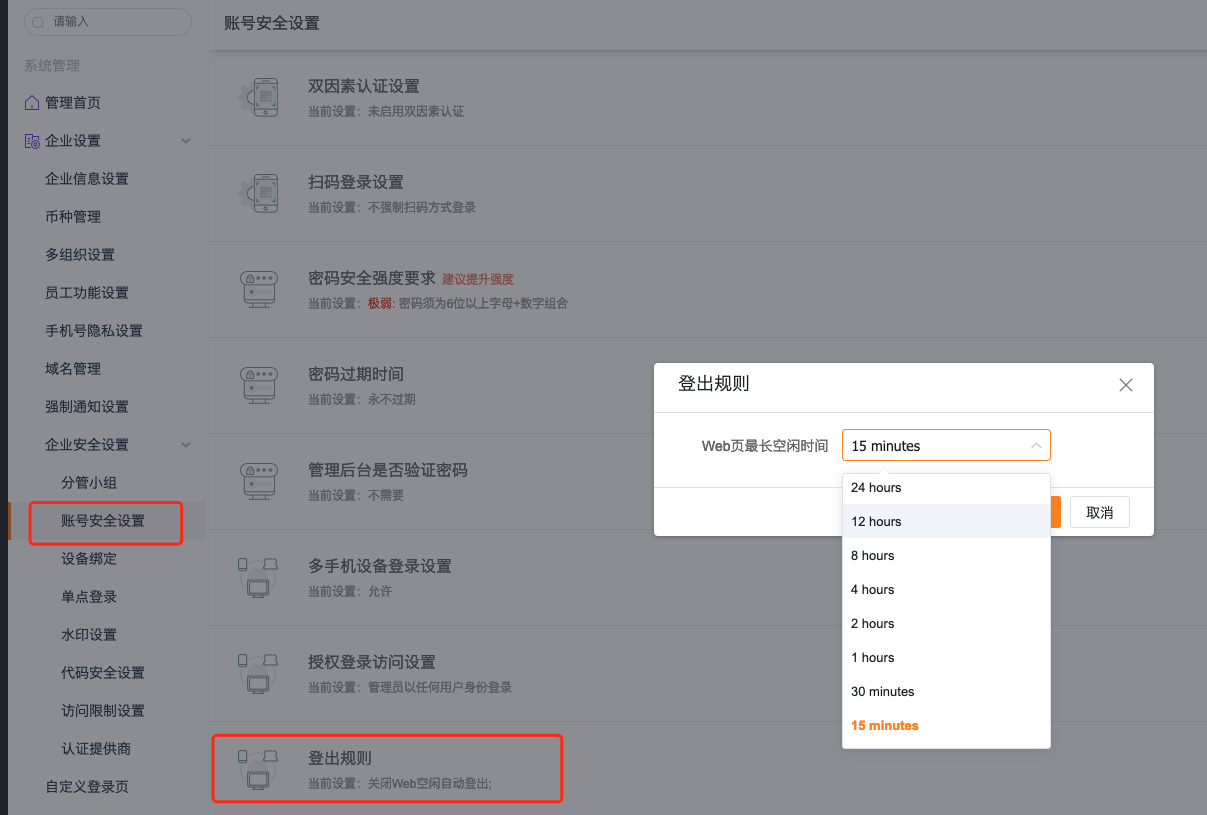
Task: Choose the 30 minutes idle time option
Action: (x=883, y=691)
